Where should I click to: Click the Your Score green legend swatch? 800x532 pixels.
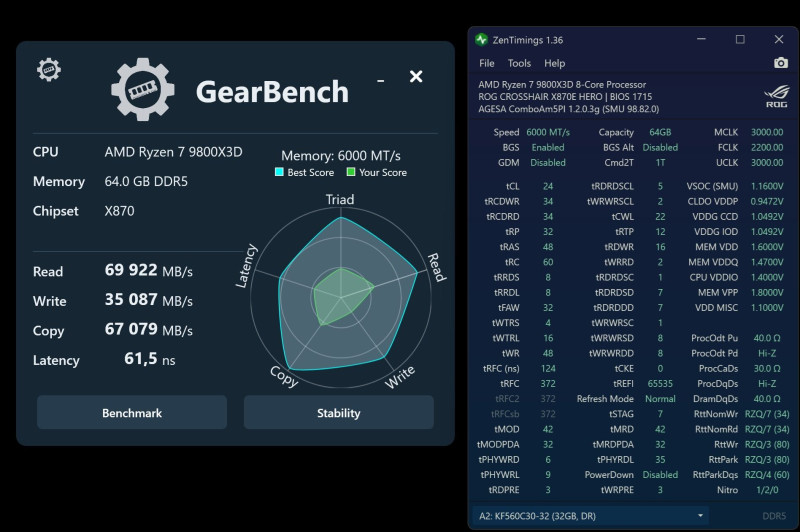pos(351,172)
